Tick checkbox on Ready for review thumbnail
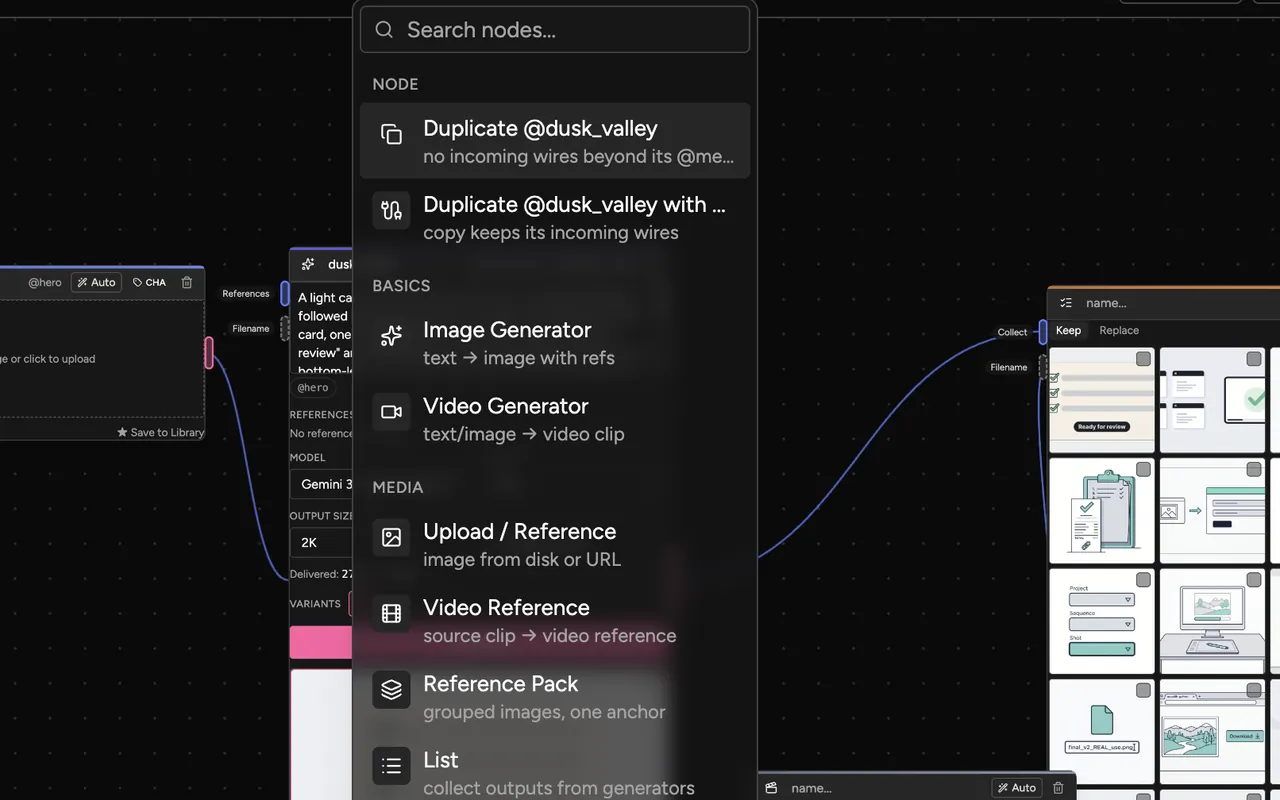 point(1143,359)
